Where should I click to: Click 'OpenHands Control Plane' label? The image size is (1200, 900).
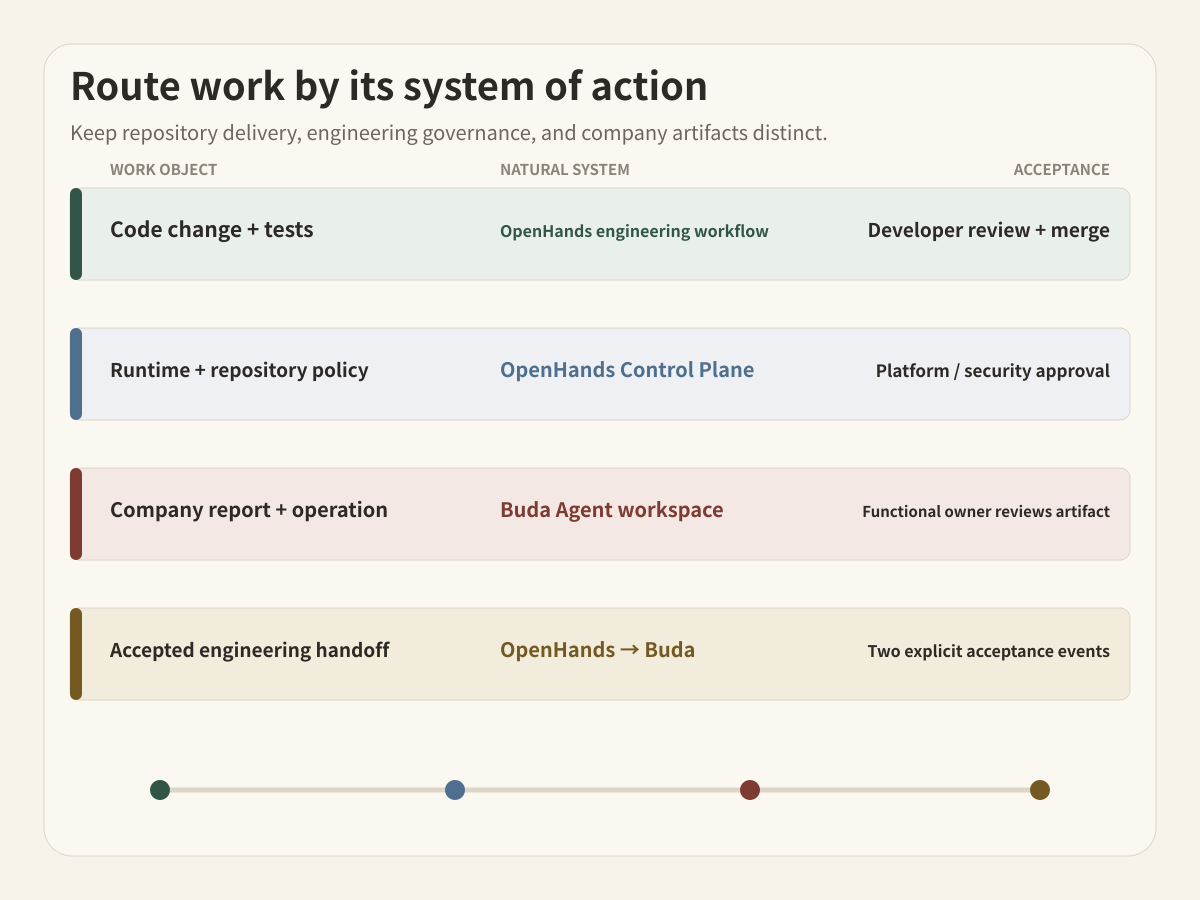(x=627, y=370)
